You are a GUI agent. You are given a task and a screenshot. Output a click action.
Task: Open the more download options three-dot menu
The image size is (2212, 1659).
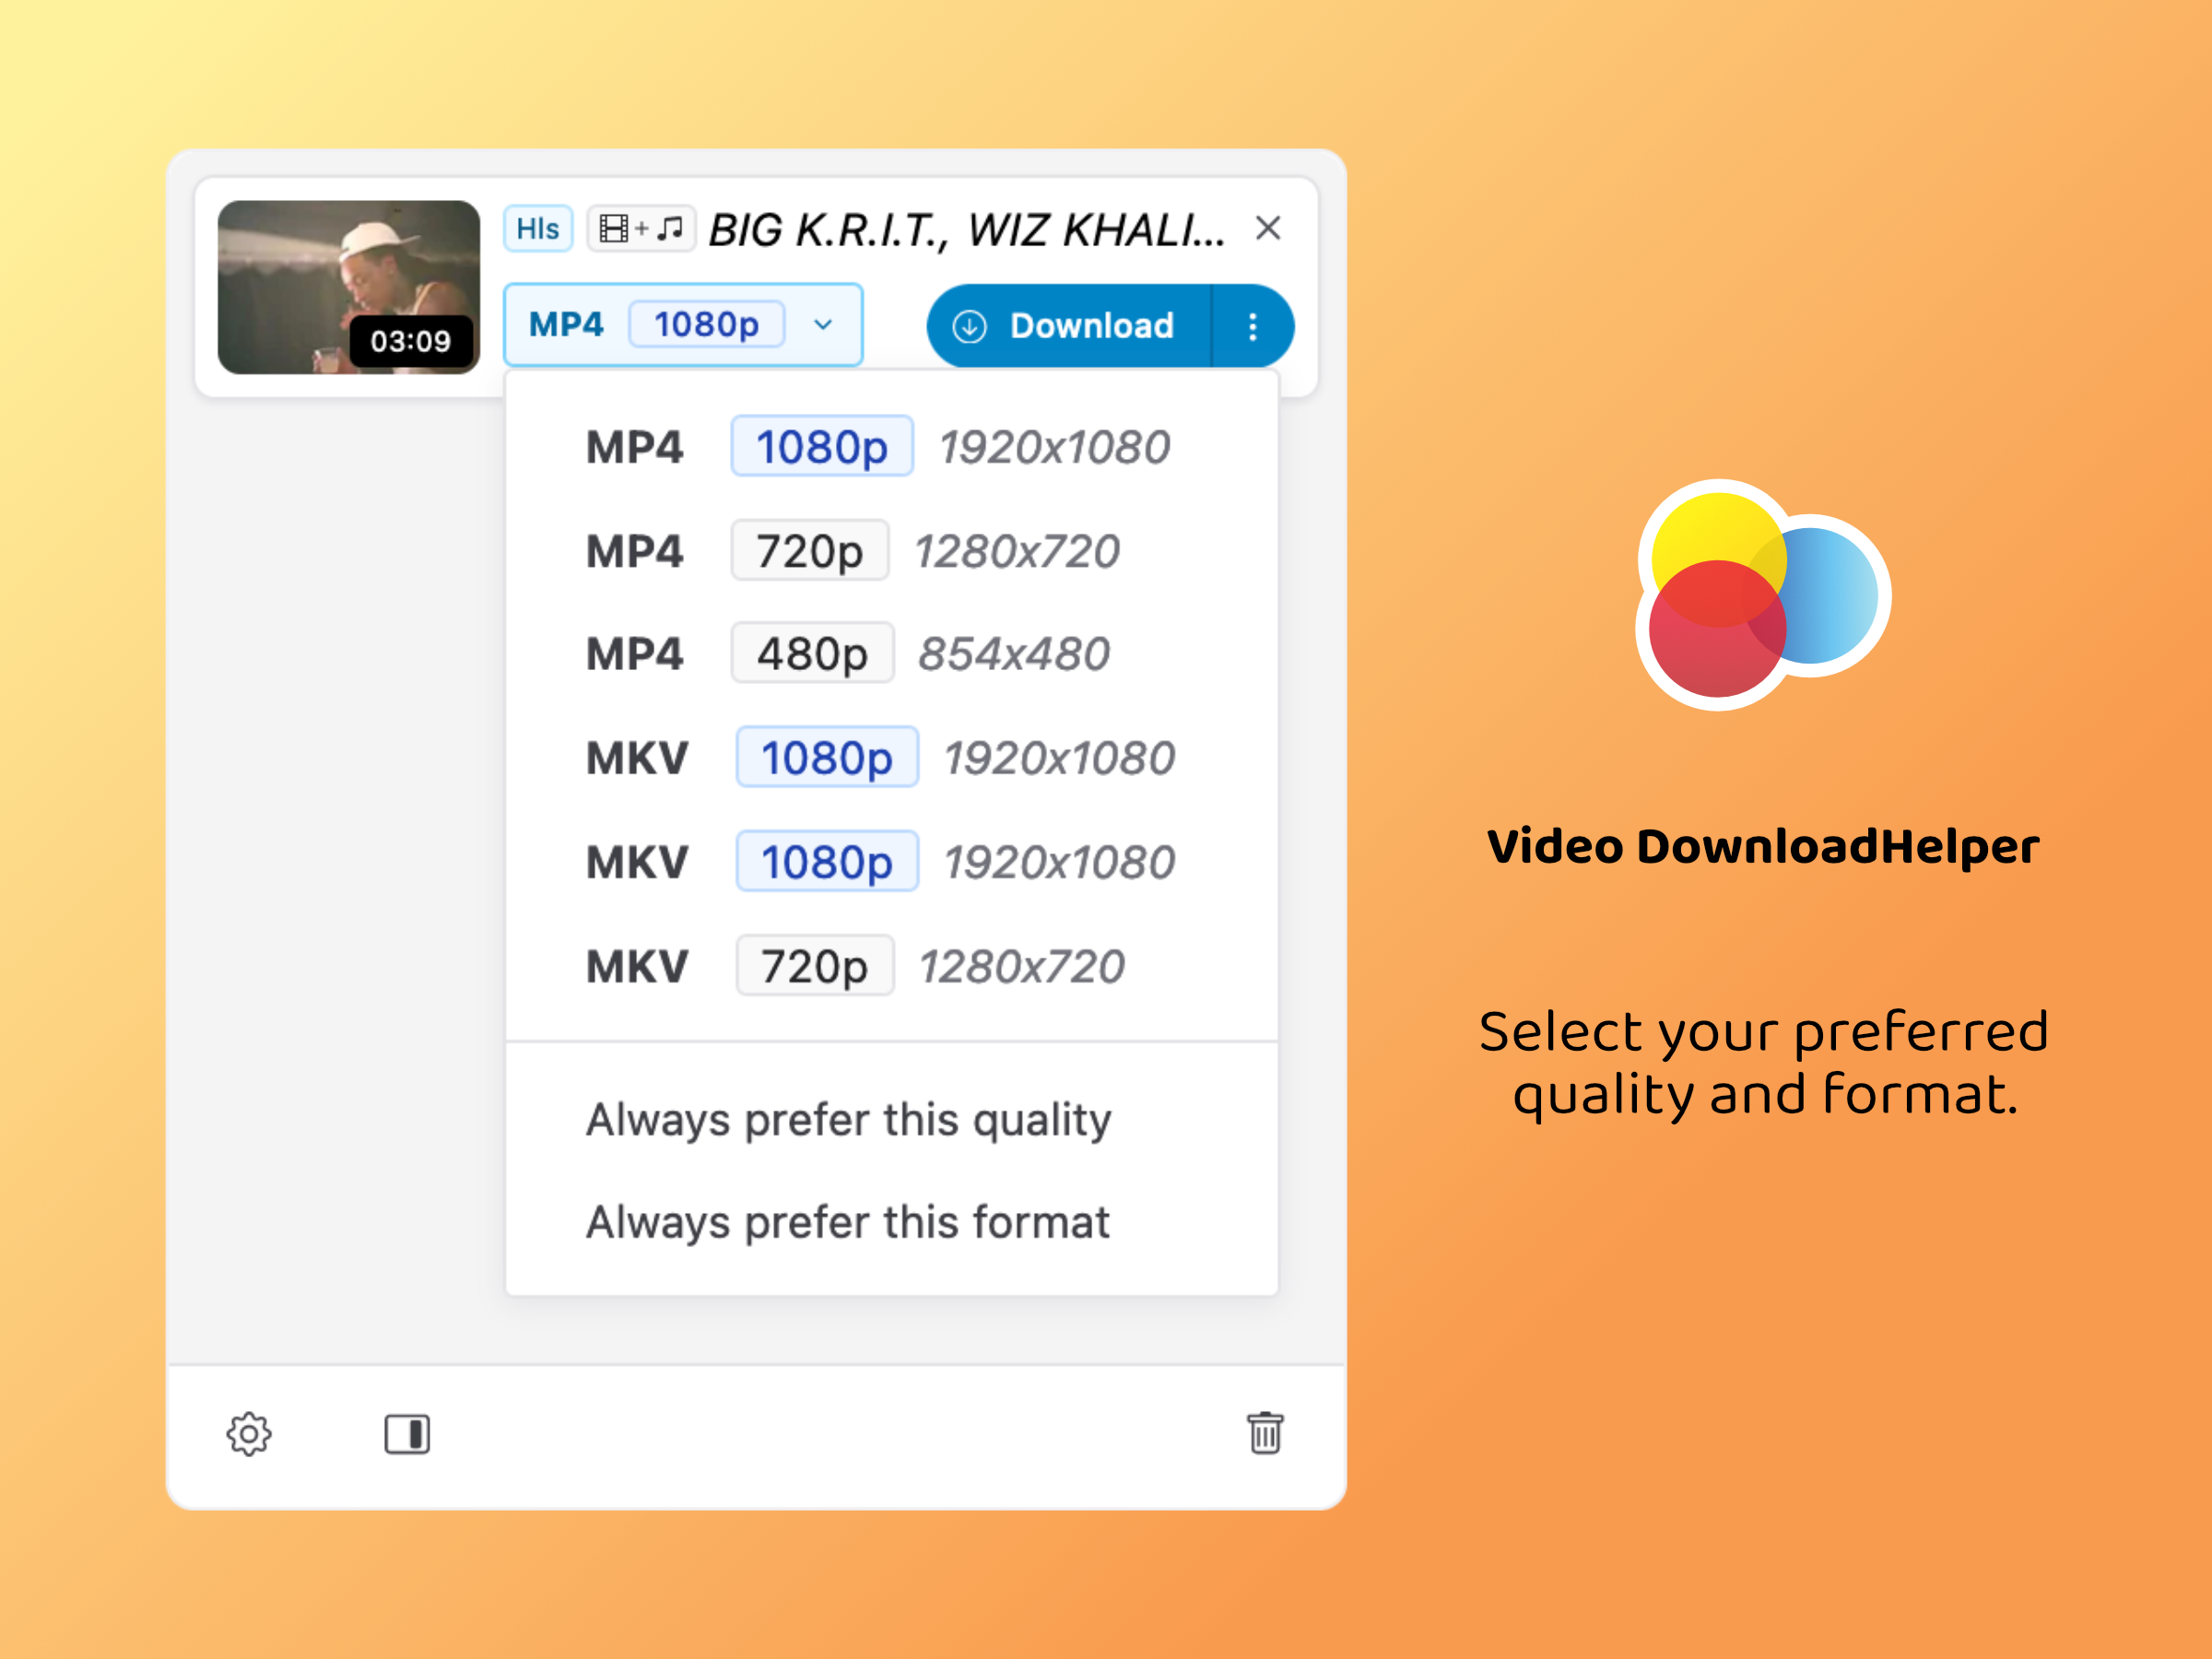coord(1251,325)
